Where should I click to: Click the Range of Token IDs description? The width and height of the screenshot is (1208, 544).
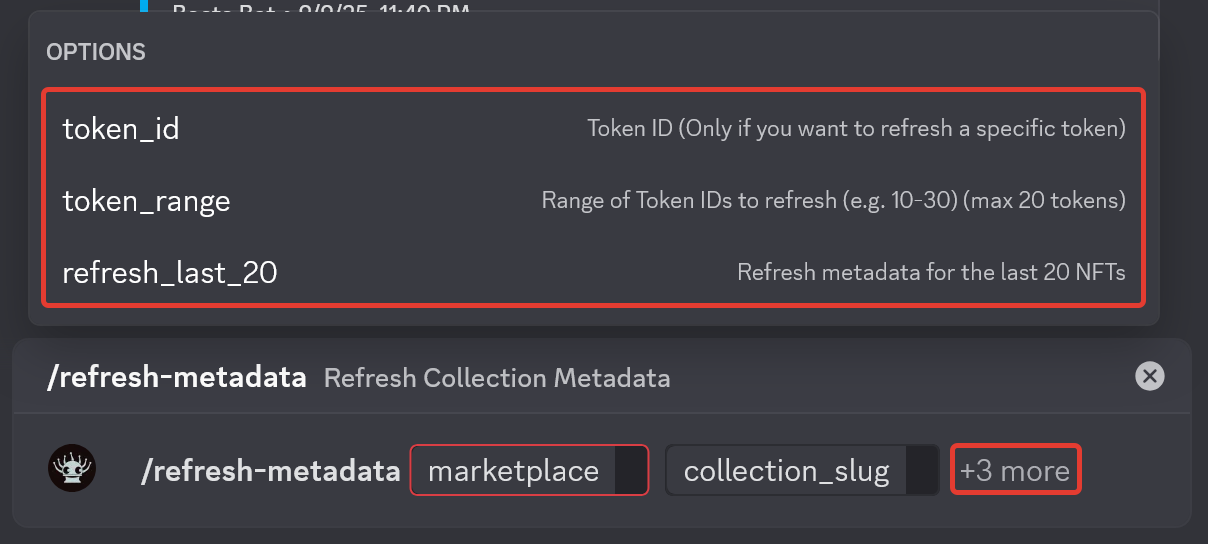point(833,201)
